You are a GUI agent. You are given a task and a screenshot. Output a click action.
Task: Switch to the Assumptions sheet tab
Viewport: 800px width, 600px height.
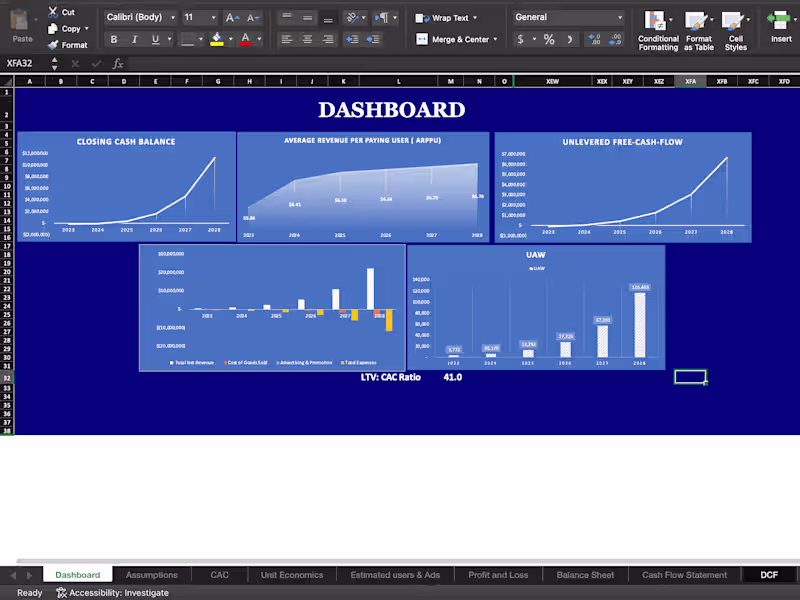pyautogui.click(x=151, y=575)
